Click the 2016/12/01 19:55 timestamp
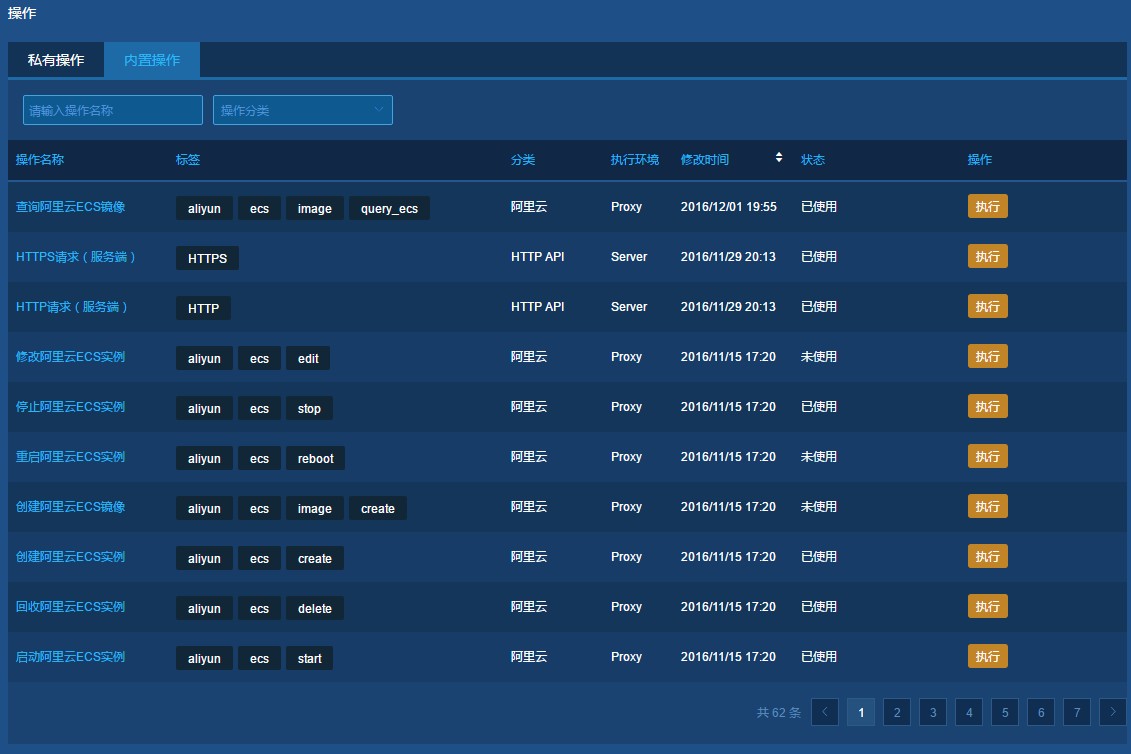Image resolution: width=1131 pixels, height=754 pixels. point(729,207)
